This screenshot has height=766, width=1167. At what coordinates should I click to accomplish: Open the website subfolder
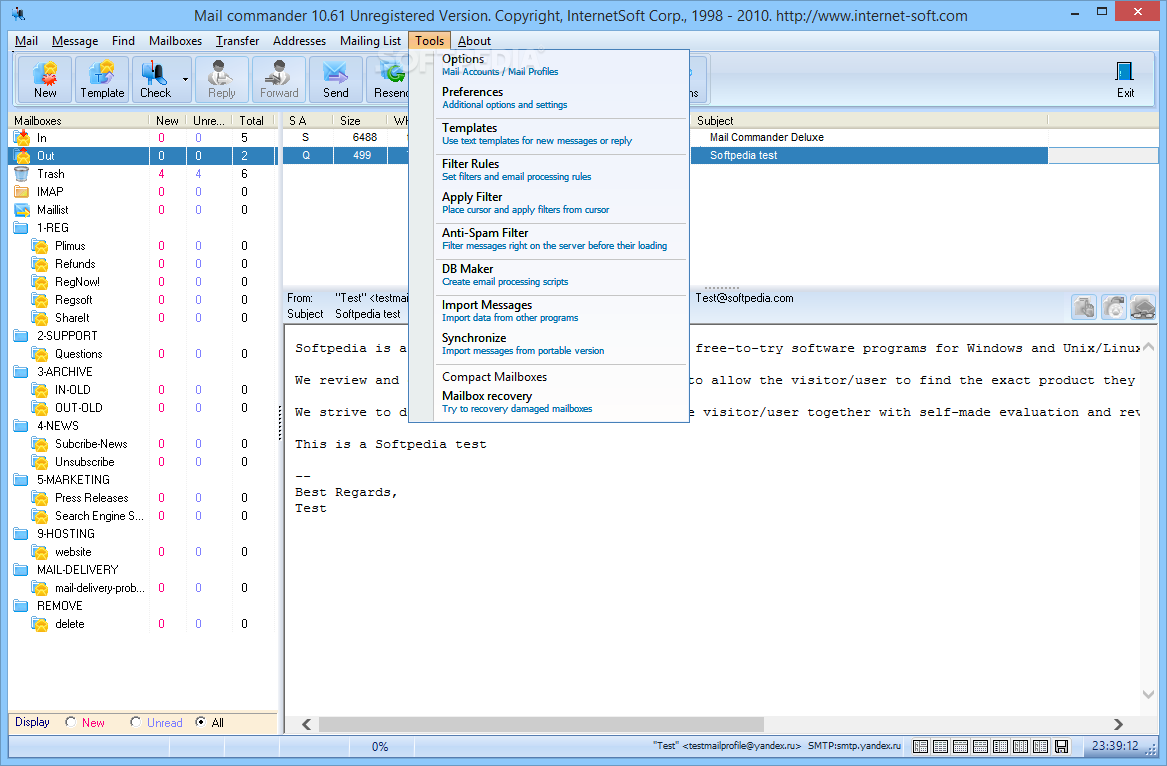pos(73,552)
